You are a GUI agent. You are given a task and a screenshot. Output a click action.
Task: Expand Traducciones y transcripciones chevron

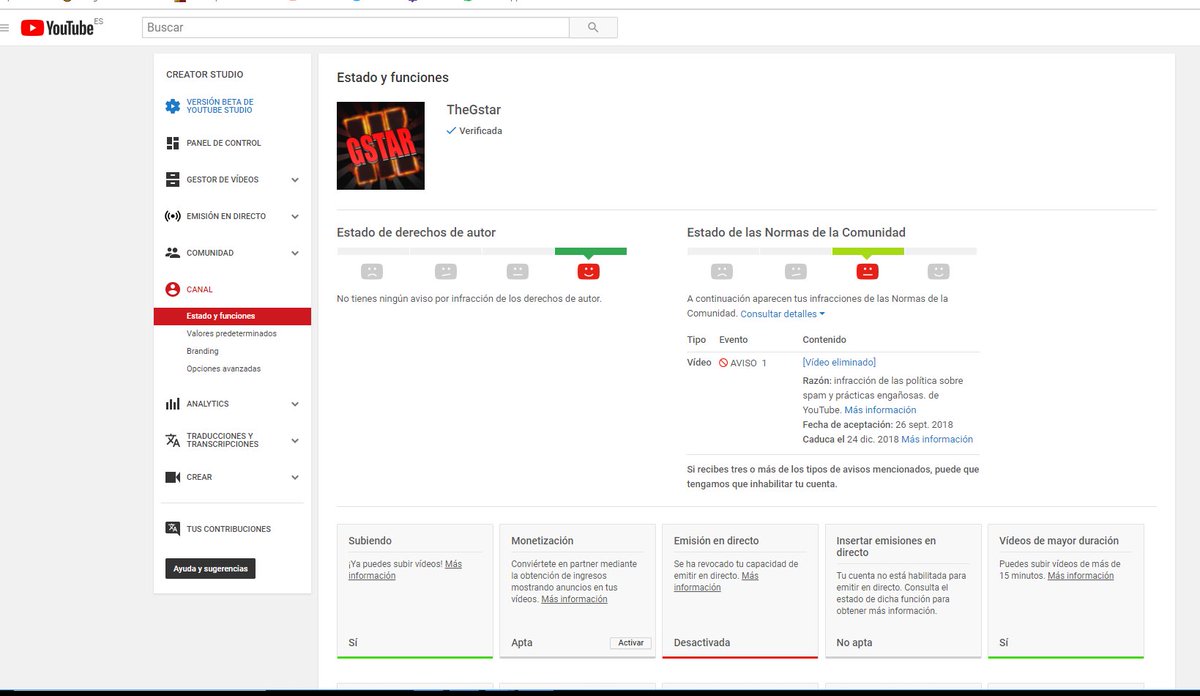coord(295,440)
